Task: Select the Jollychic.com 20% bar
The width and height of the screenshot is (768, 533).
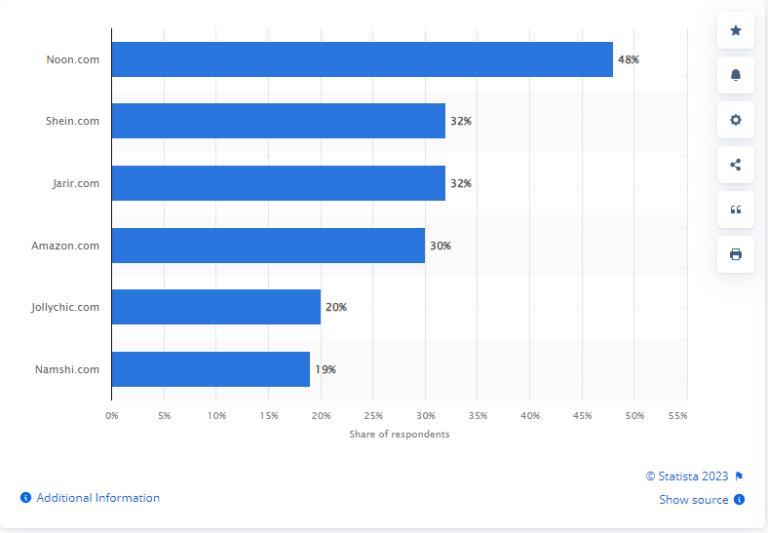Action: (x=216, y=307)
